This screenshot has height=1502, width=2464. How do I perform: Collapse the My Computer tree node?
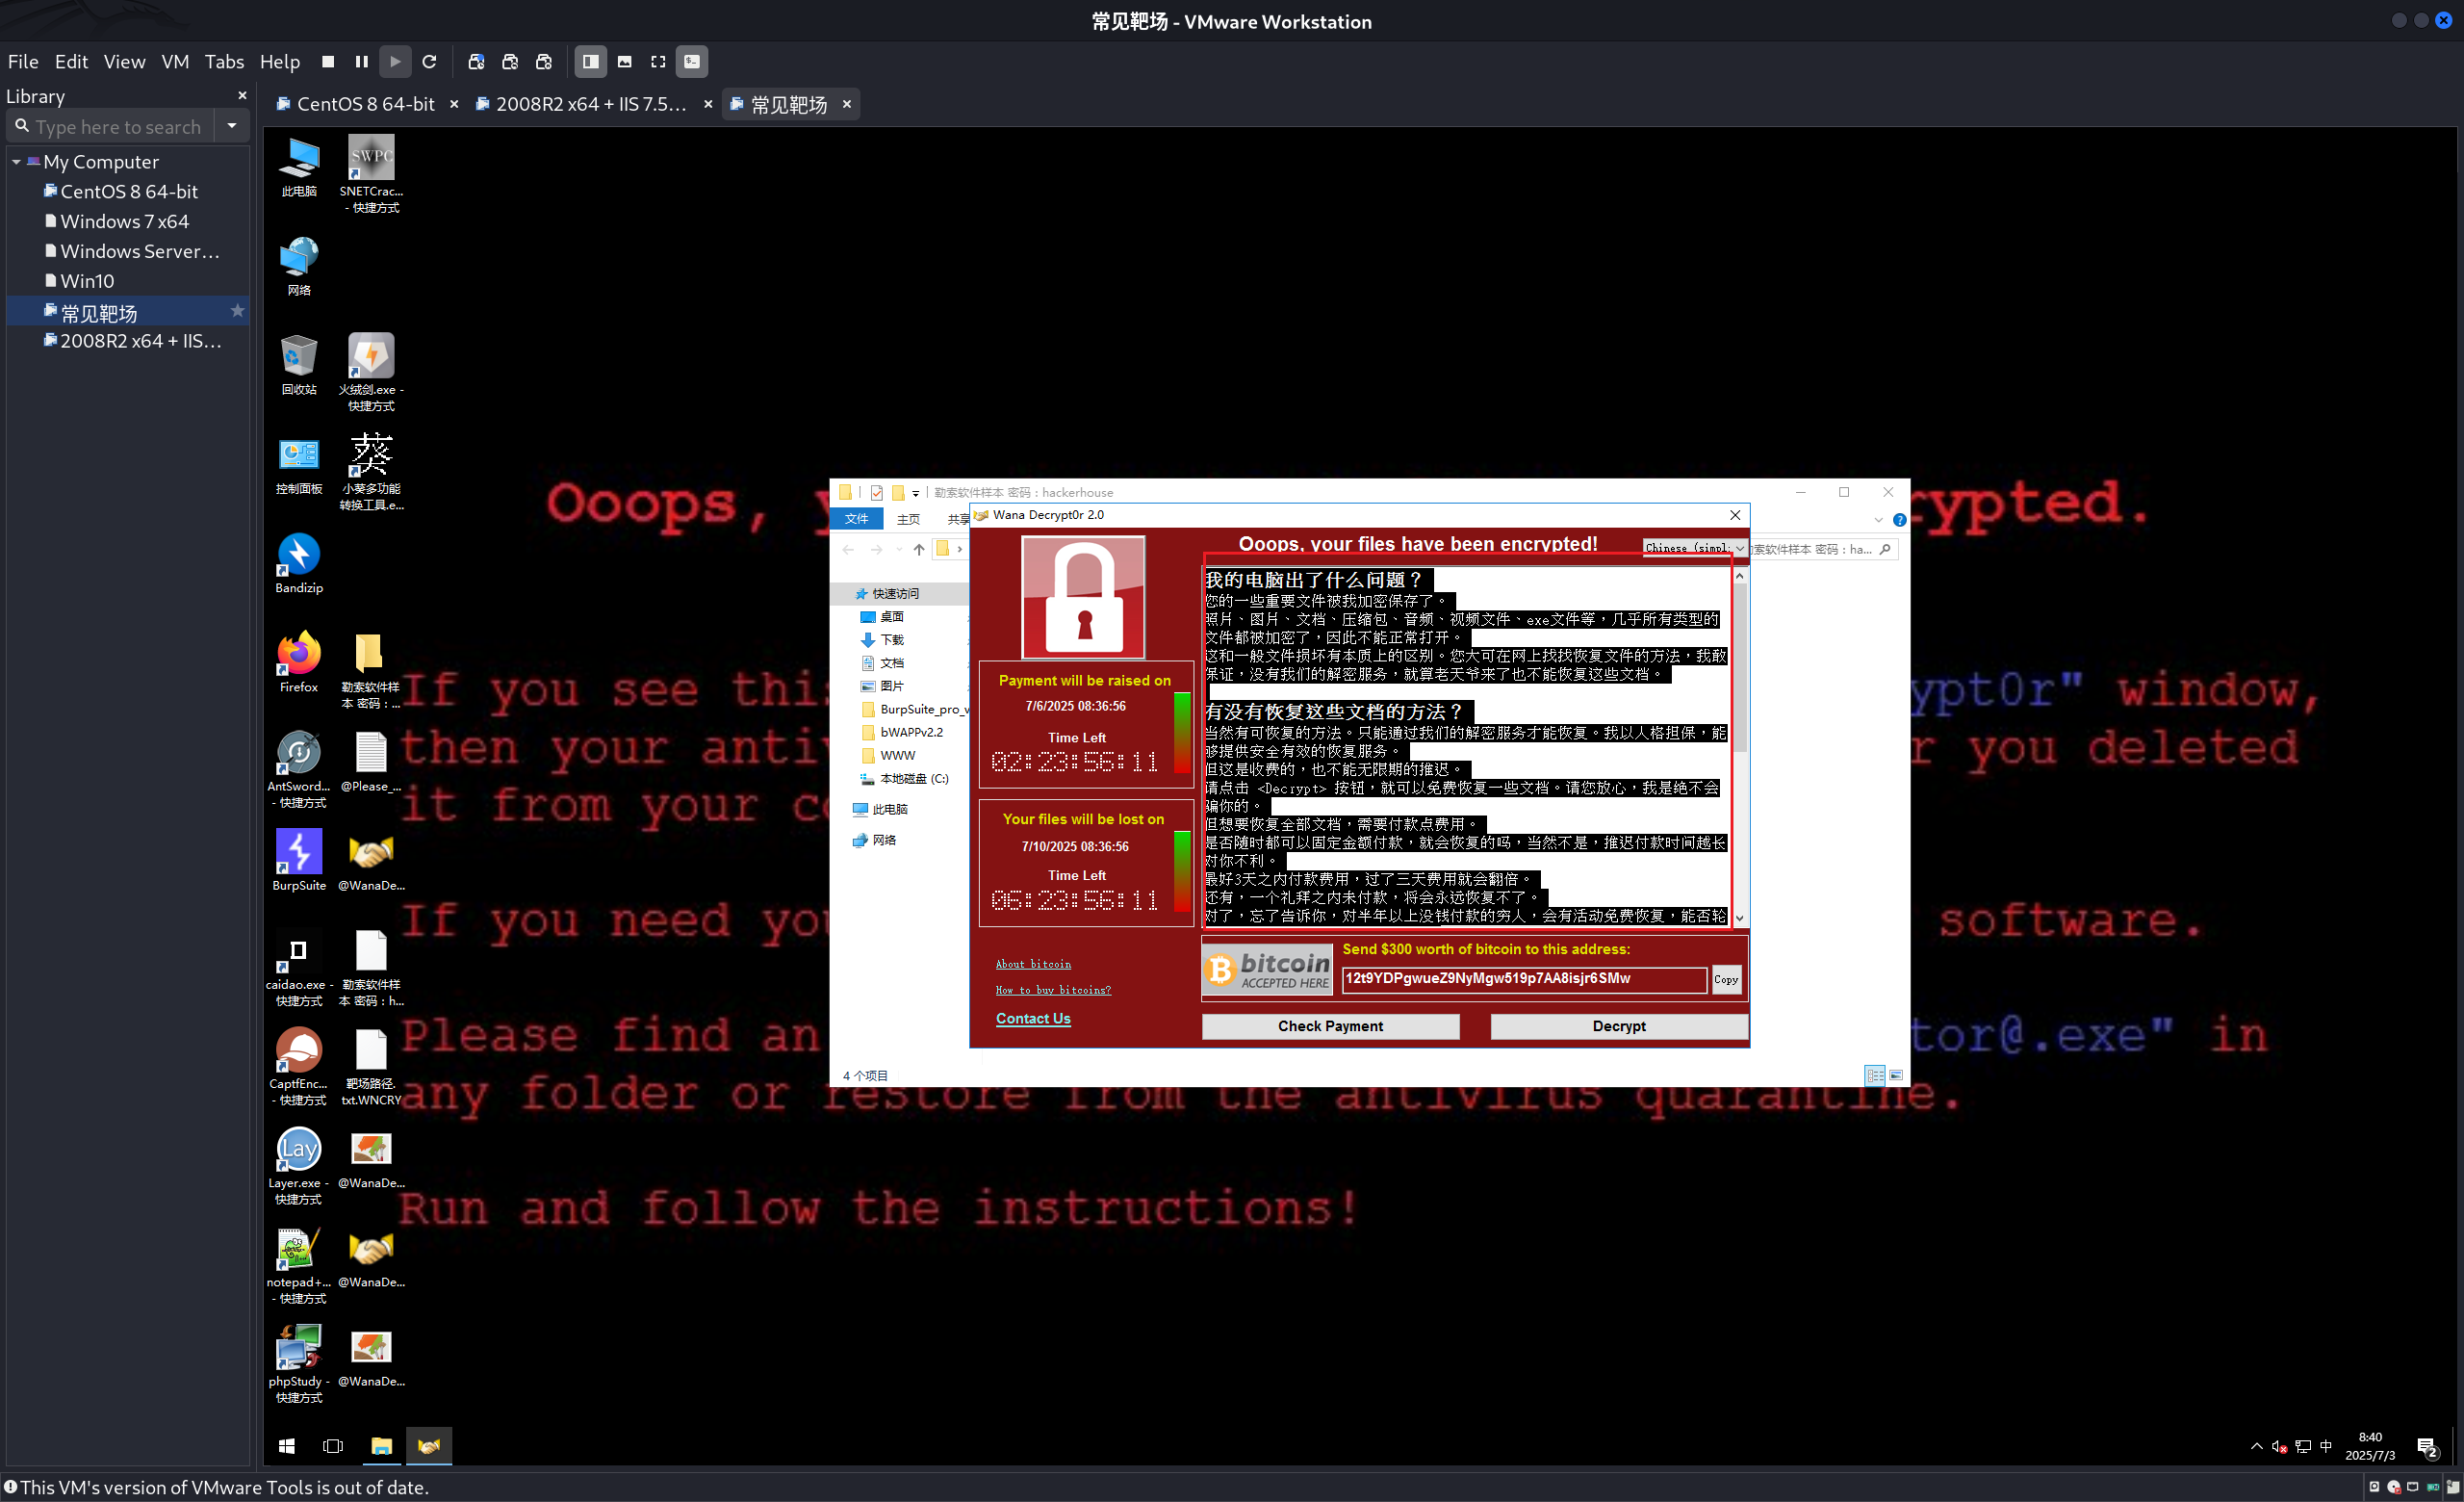16,162
